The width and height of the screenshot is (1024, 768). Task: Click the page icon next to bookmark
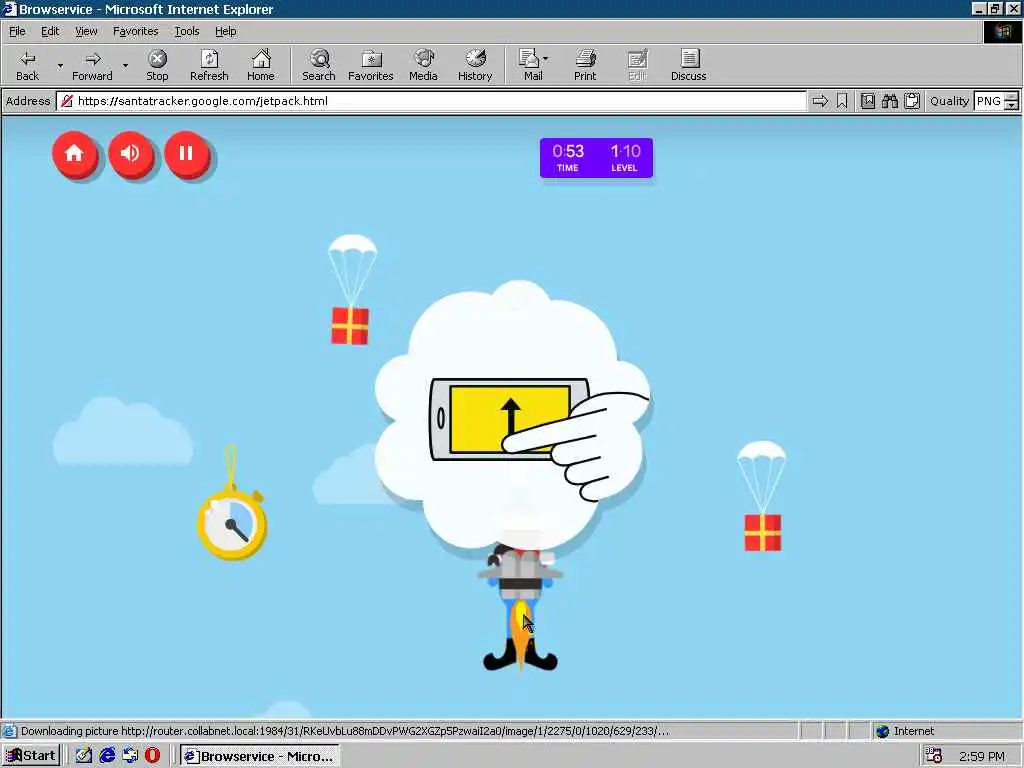(867, 101)
